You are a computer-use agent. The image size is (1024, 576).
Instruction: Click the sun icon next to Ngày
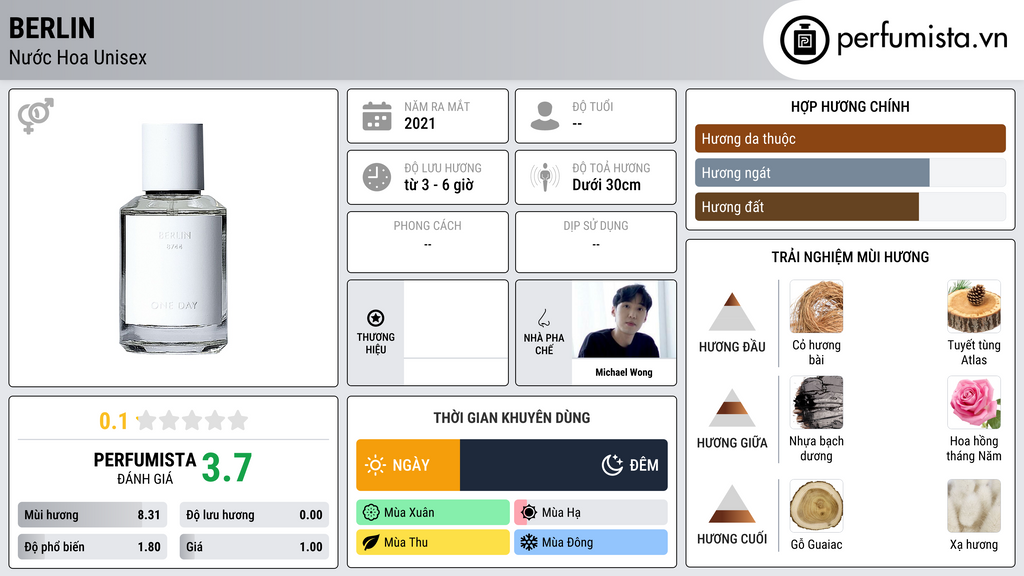coord(376,465)
